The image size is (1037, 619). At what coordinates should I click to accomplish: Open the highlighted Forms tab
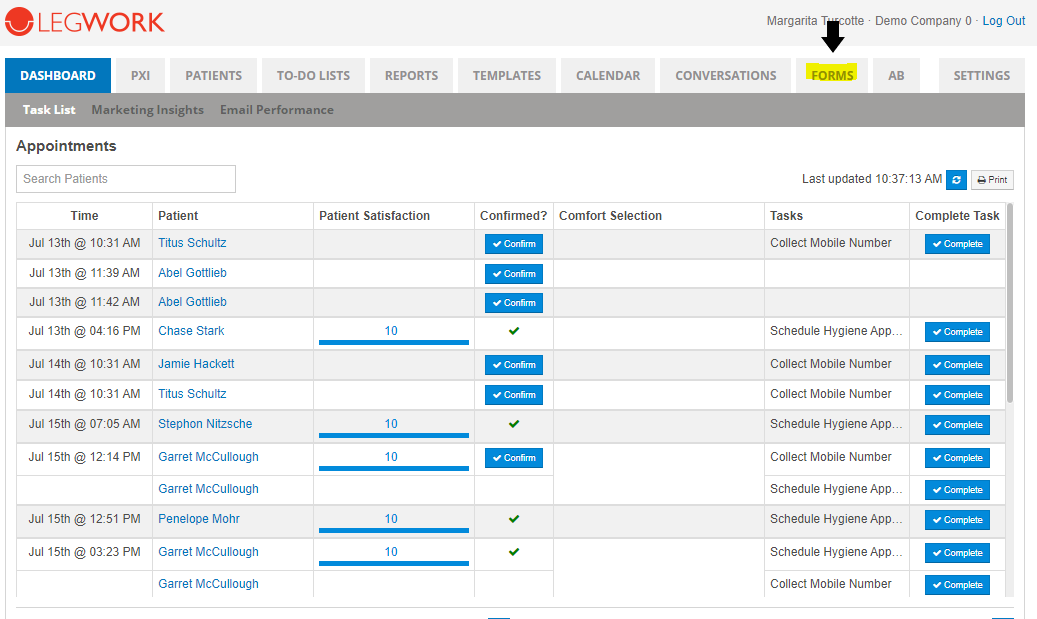click(832, 76)
